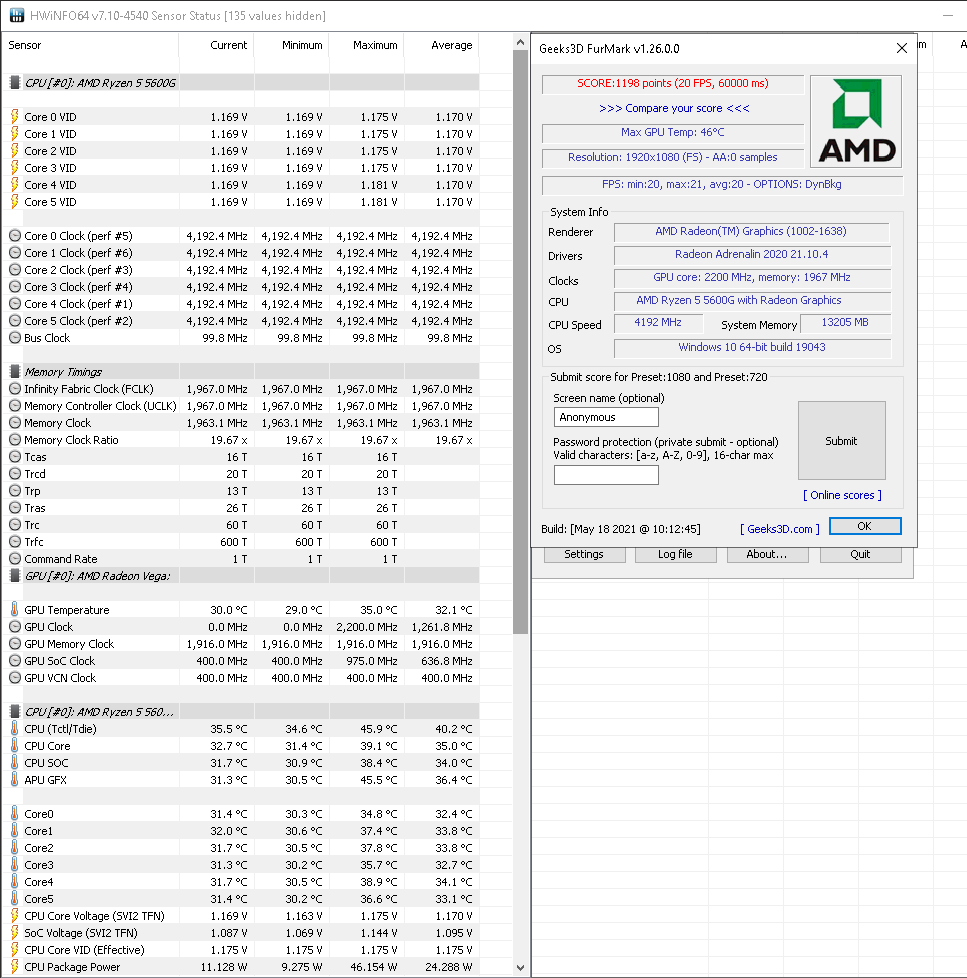Click the FurMark About... button

pyautogui.click(x=767, y=554)
